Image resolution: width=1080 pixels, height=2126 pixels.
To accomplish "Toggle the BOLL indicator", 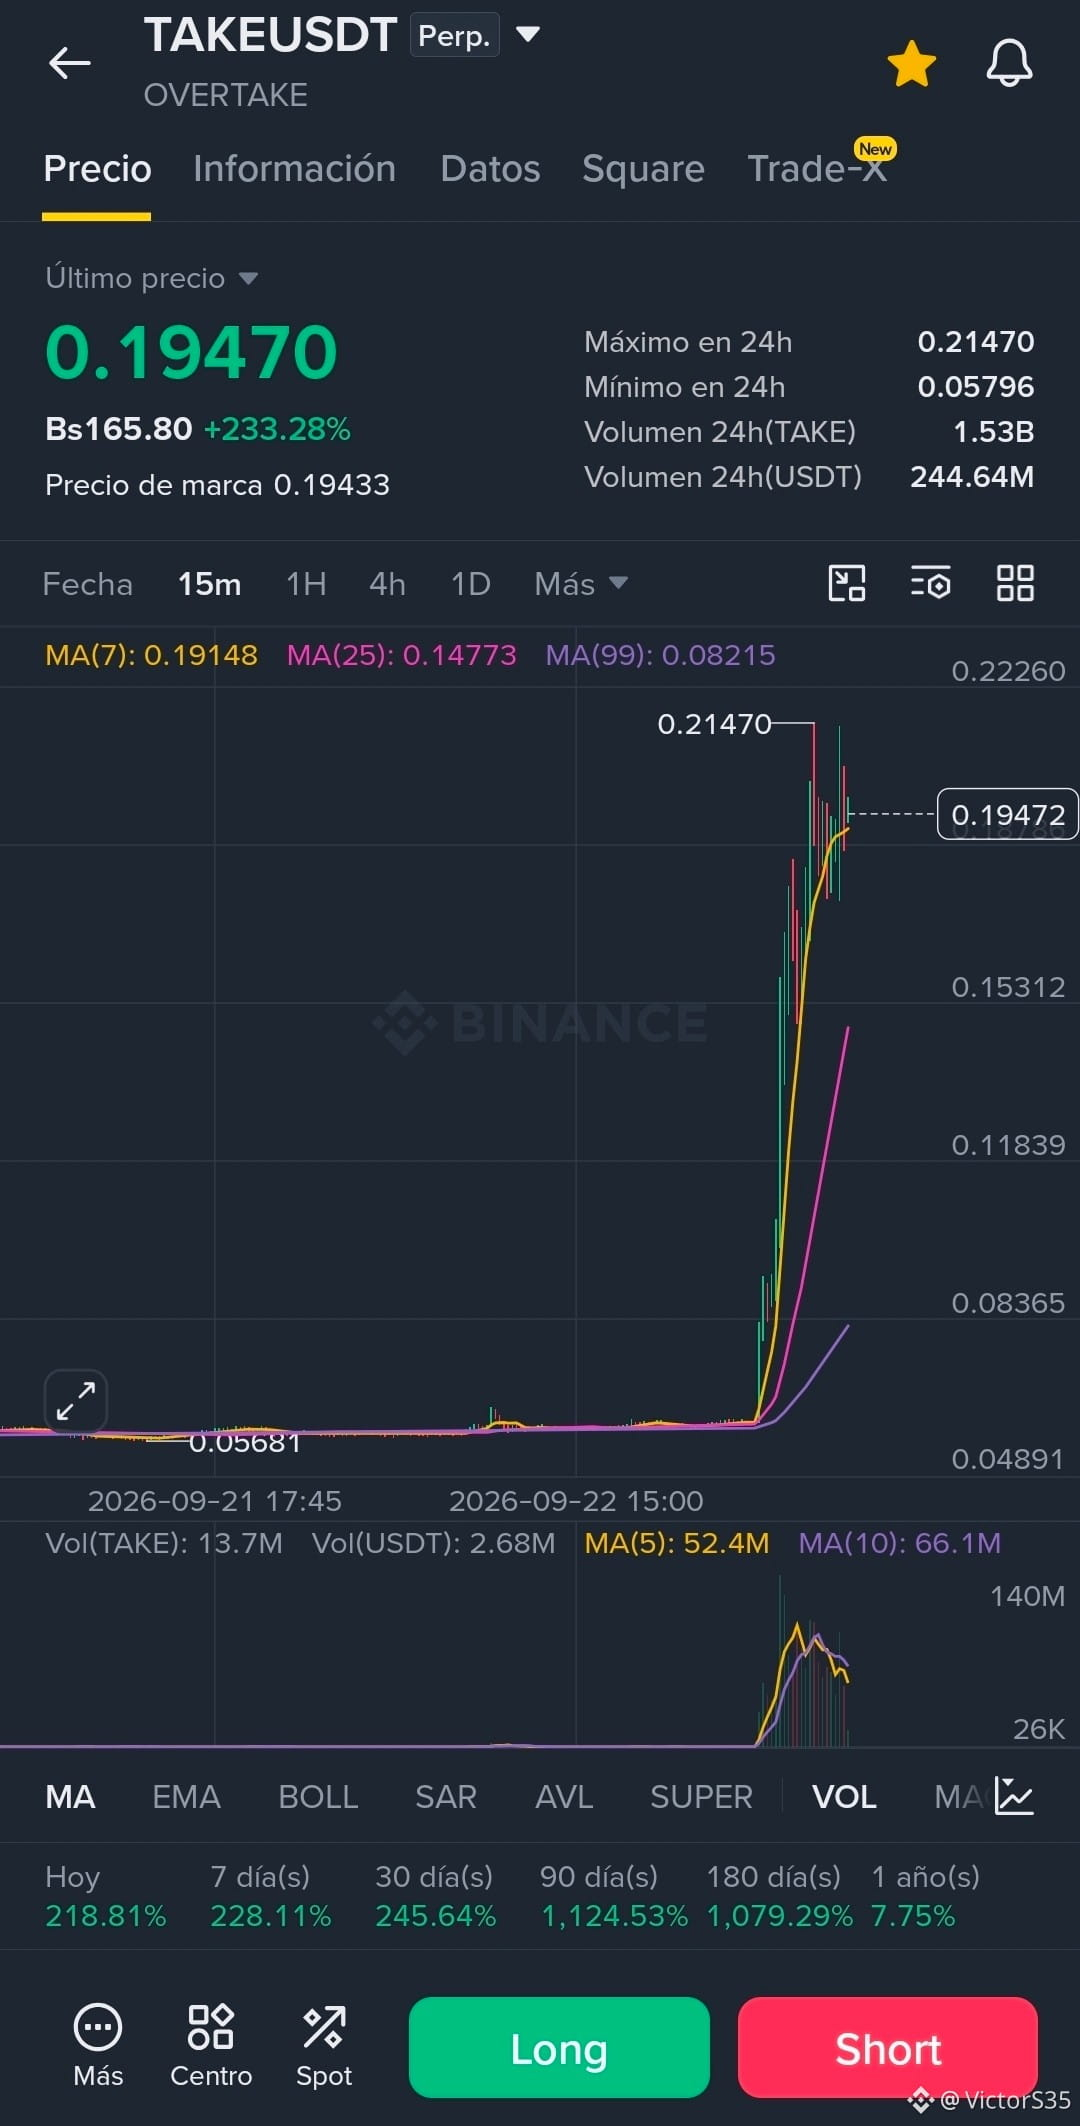I will click(x=318, y=1797).
